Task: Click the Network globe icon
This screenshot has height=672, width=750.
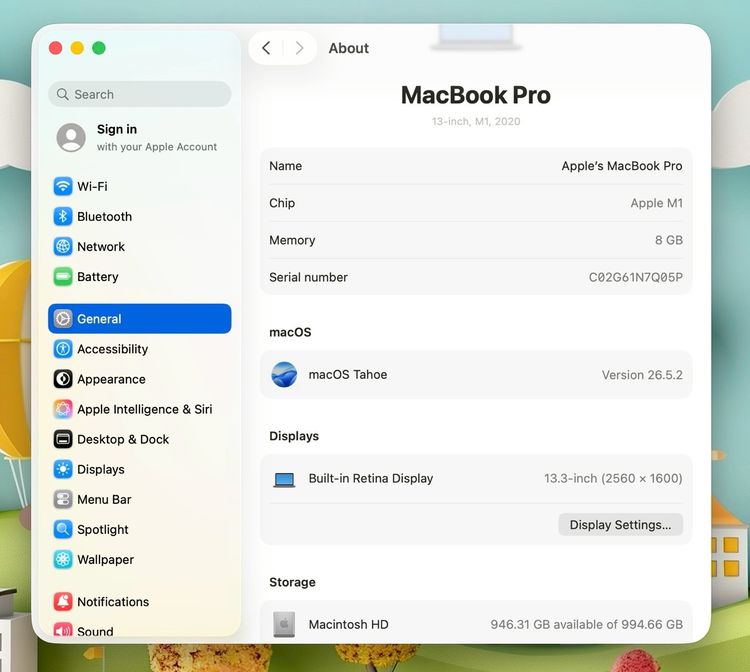Action: pos(63,246)
